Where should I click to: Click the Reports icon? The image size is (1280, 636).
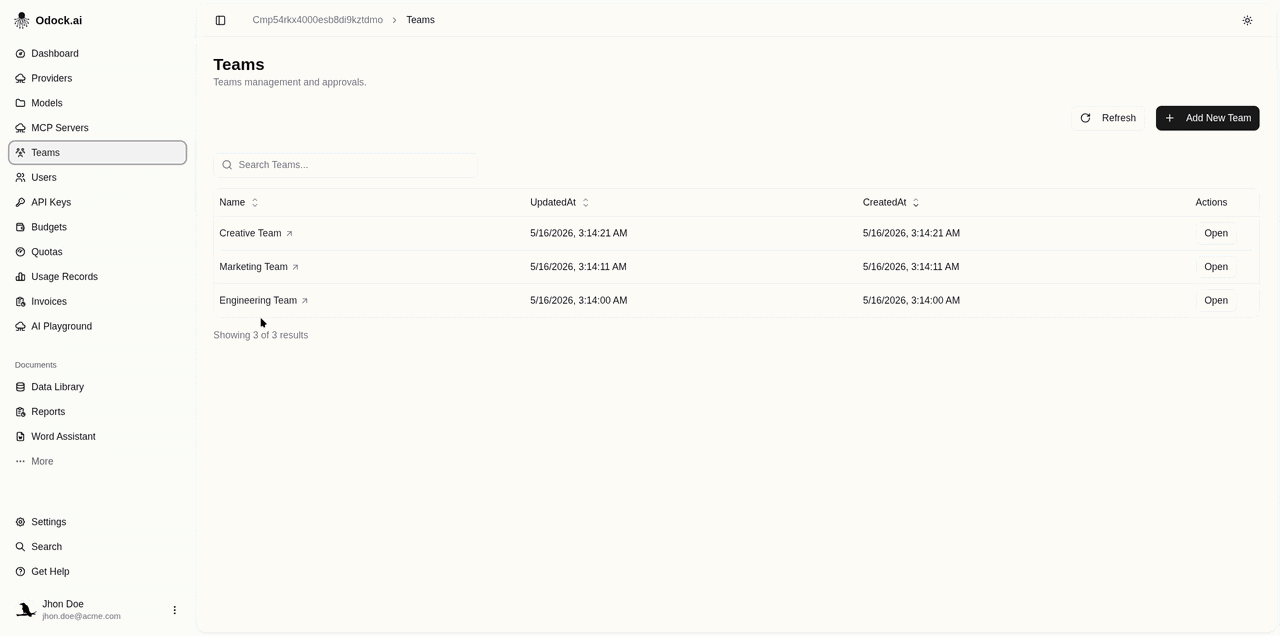click(20, 412)
